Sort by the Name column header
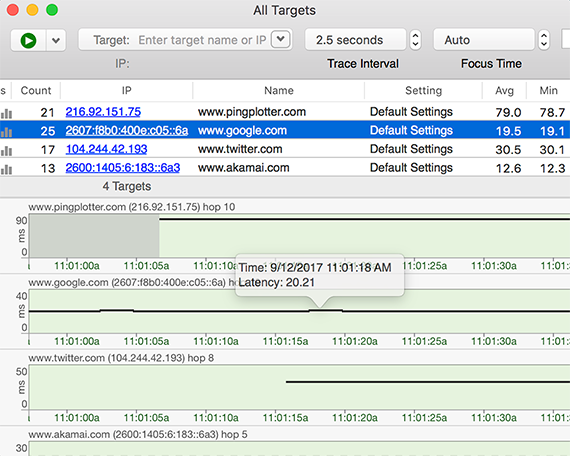The image size is (570, 456). 279,90
